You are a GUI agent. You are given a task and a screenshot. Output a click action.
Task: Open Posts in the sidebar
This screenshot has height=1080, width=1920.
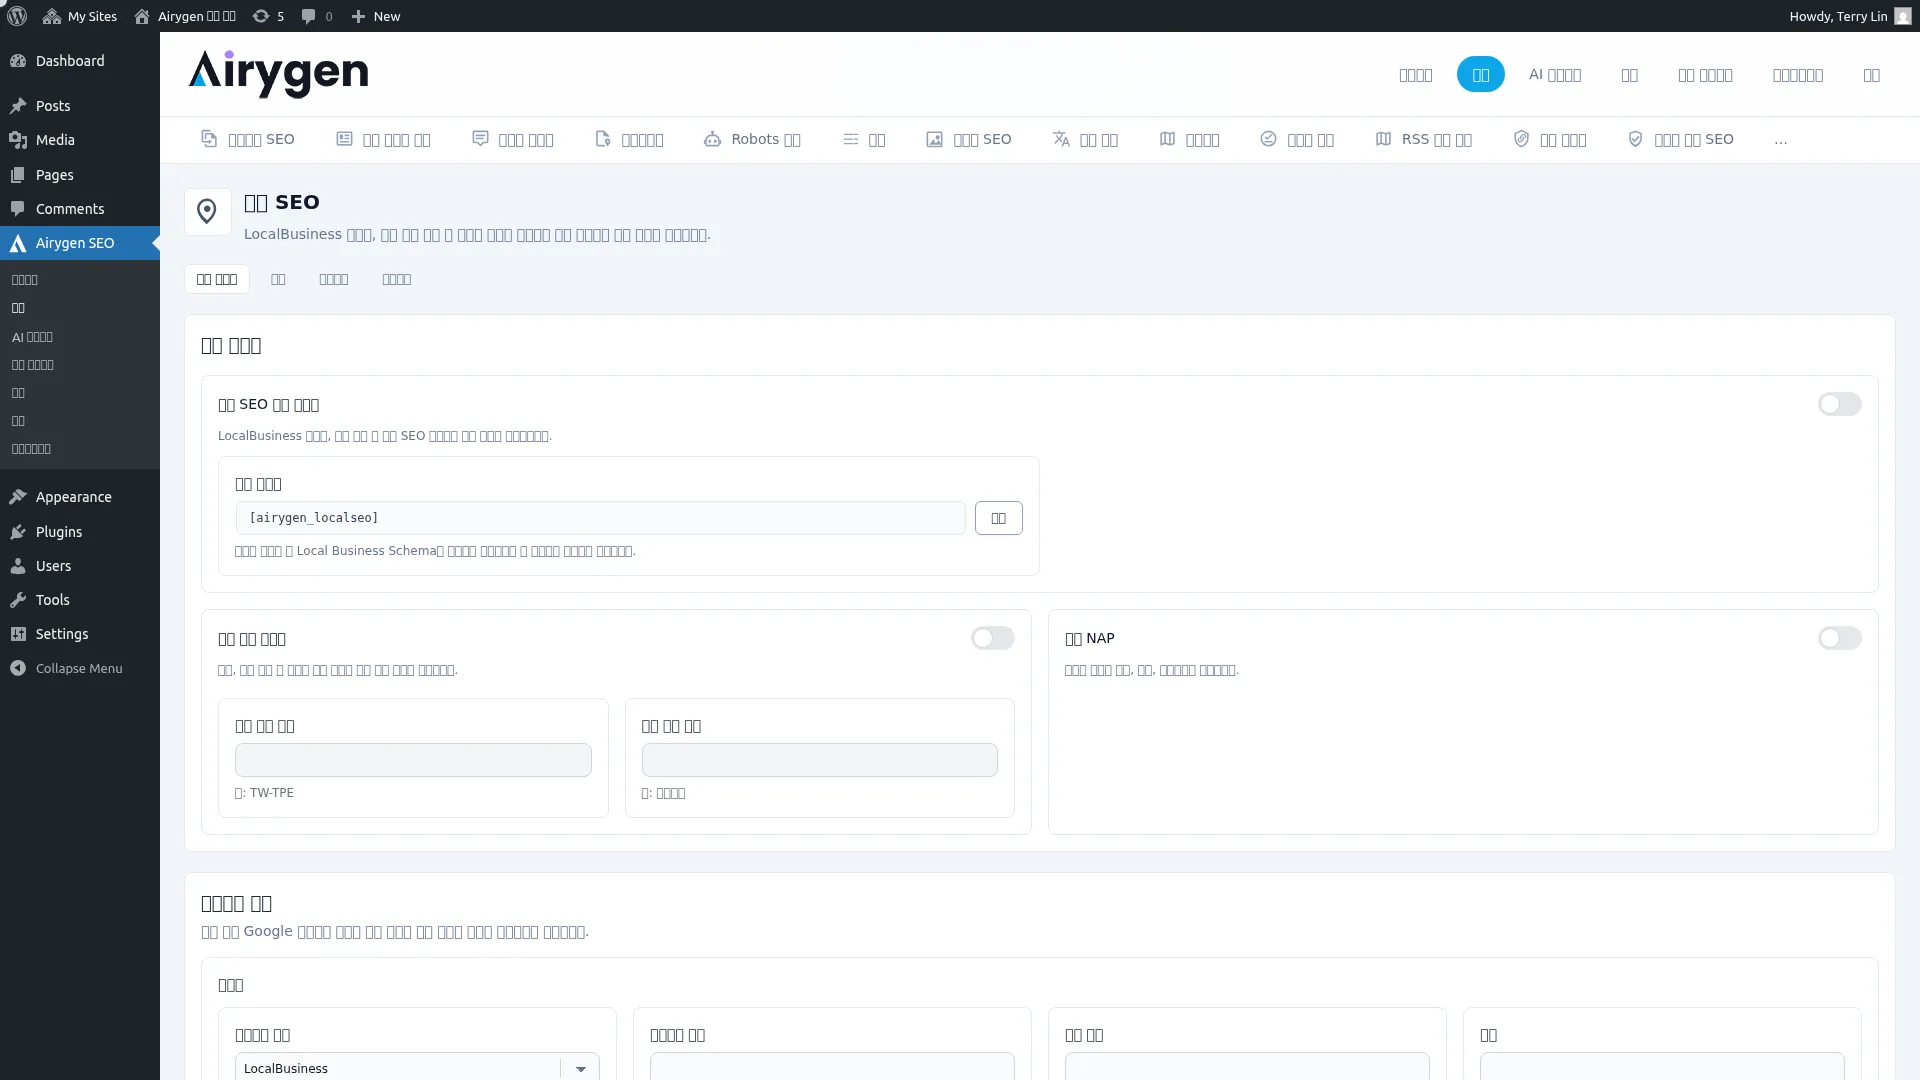80,106
